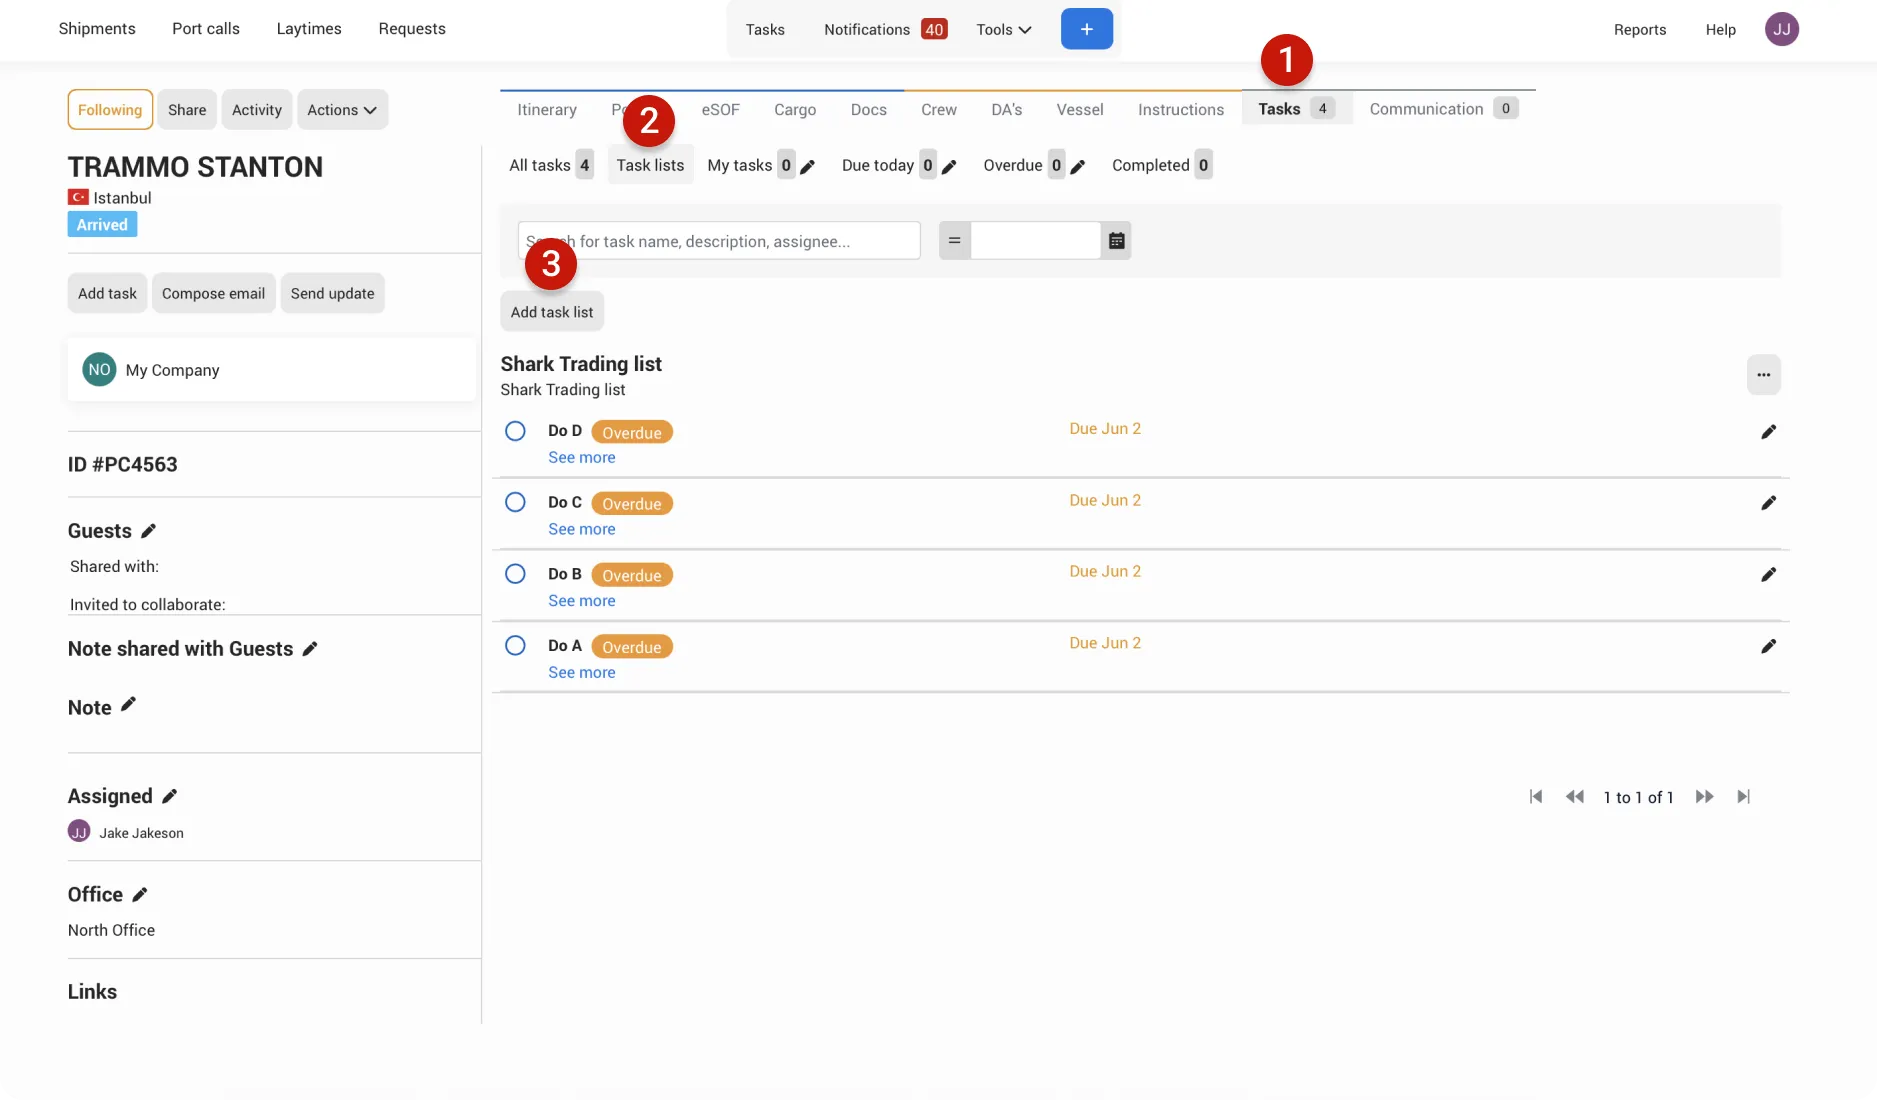Toggle the Following button
This screenshot has width=1877, height=1100.
(110, 110)
